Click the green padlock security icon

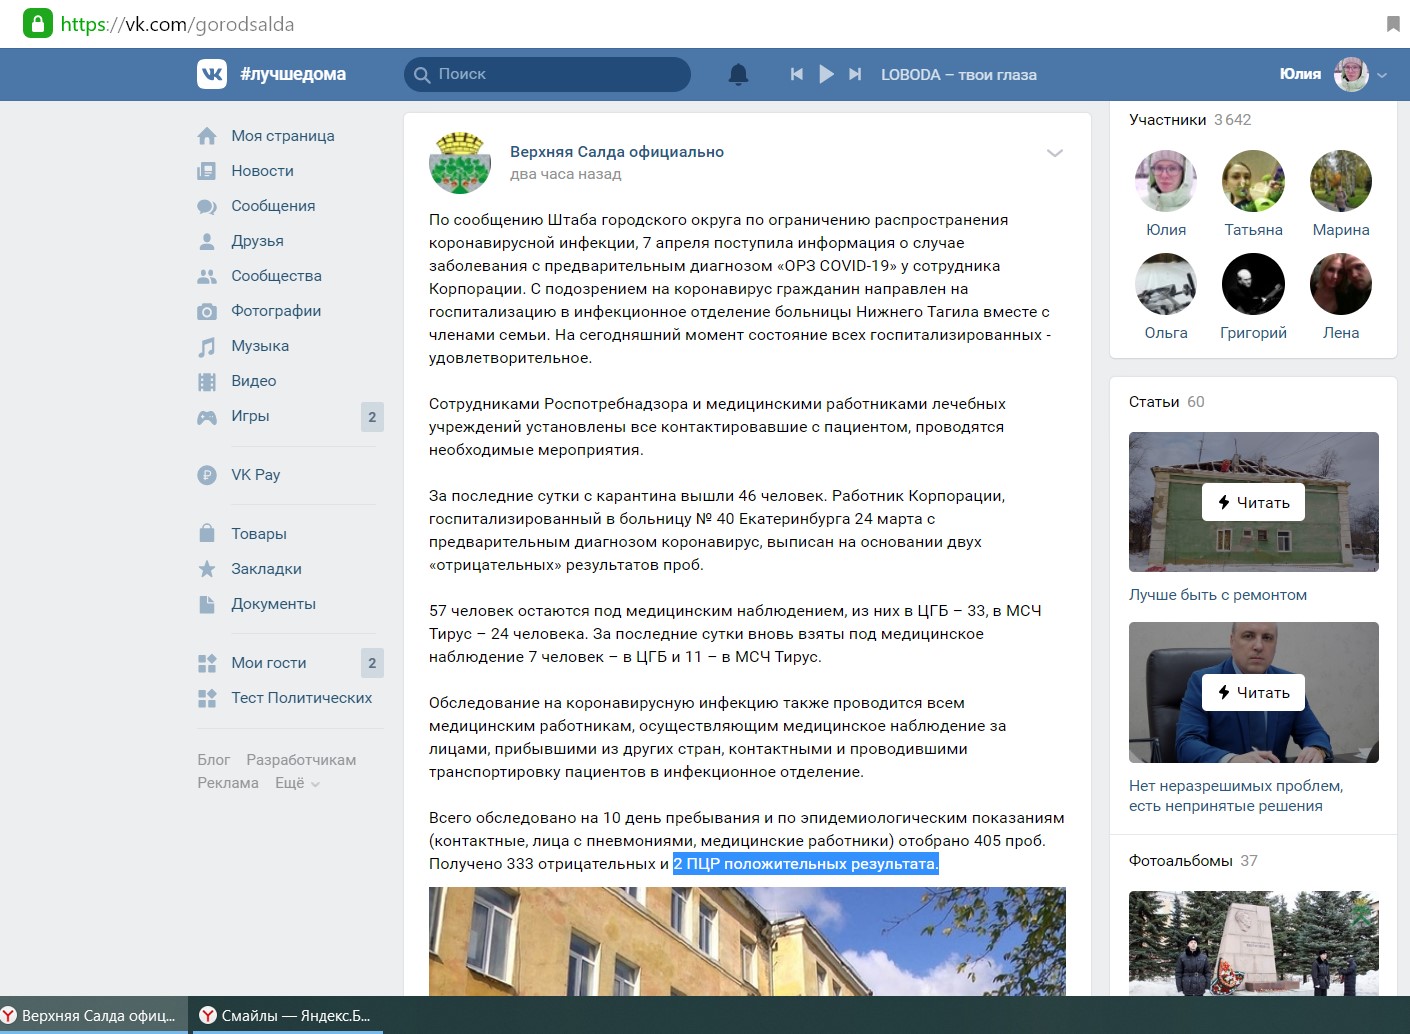point(37,24)
